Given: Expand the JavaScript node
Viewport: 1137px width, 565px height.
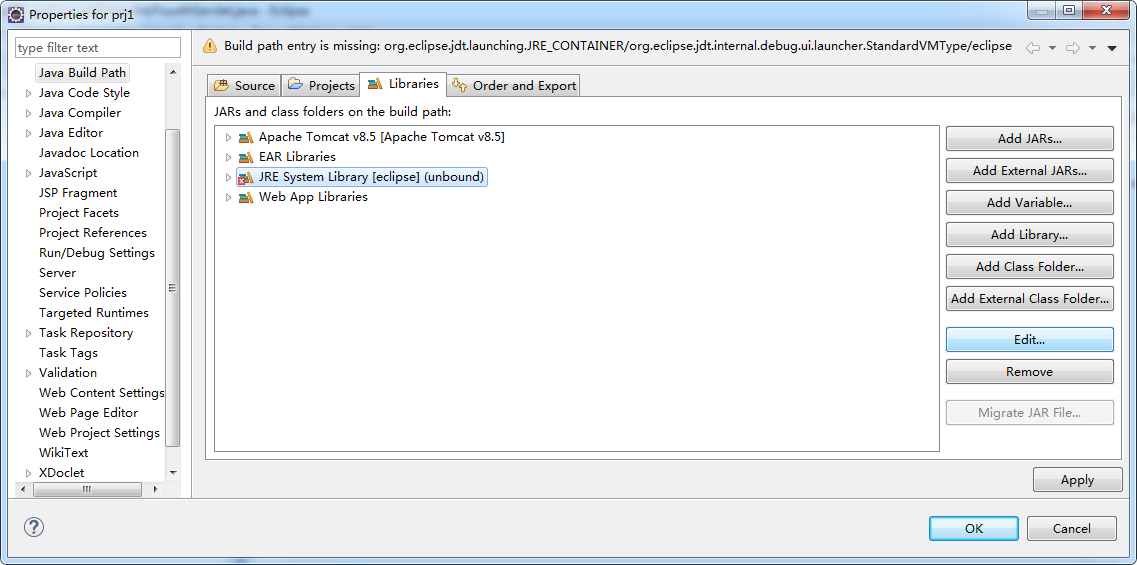Looking at the screenshot, I should [28, 173].
